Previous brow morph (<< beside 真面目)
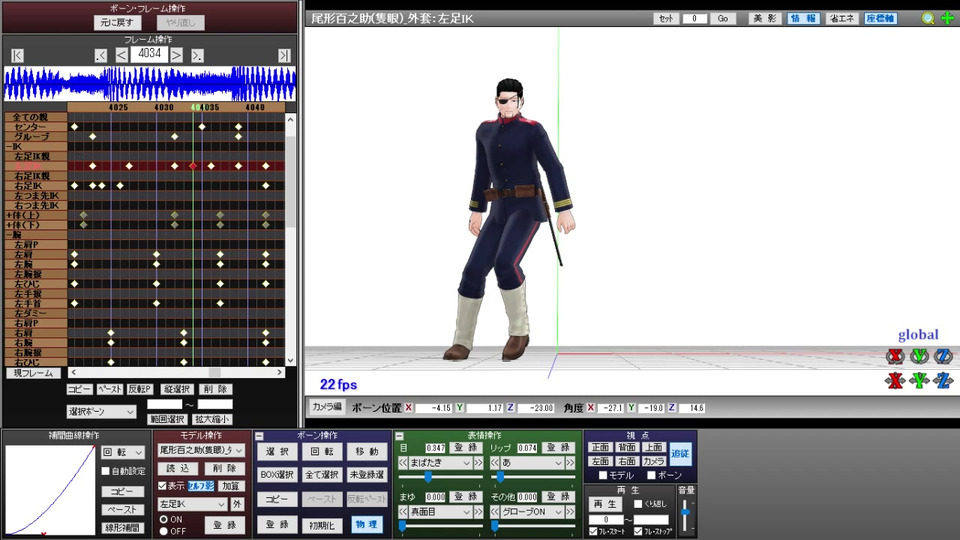960x540 pixels. coord(403,512)
